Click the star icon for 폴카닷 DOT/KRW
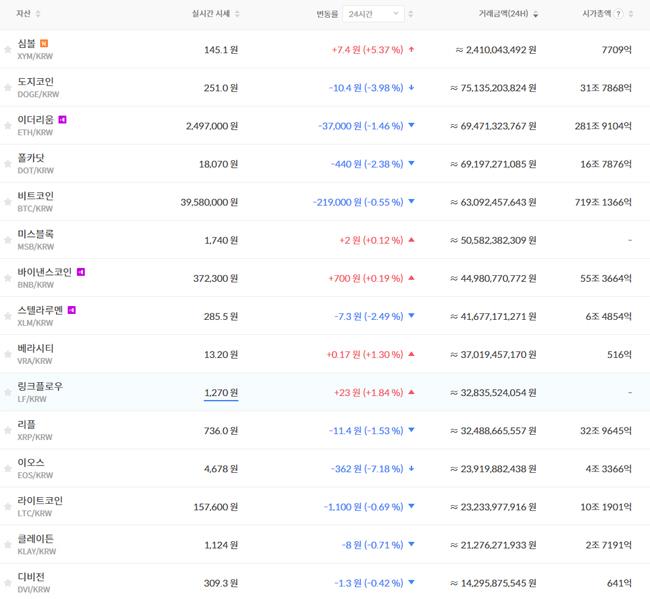This screenshot has height=599, width=650. 8,164
